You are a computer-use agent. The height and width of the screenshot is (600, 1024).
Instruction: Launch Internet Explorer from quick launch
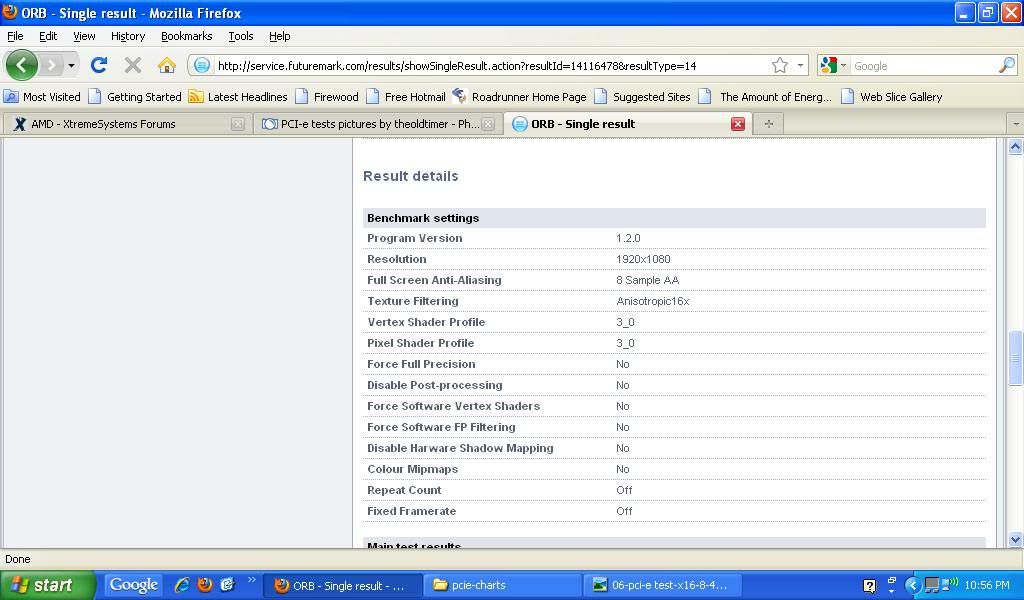(x=182, y=585)
